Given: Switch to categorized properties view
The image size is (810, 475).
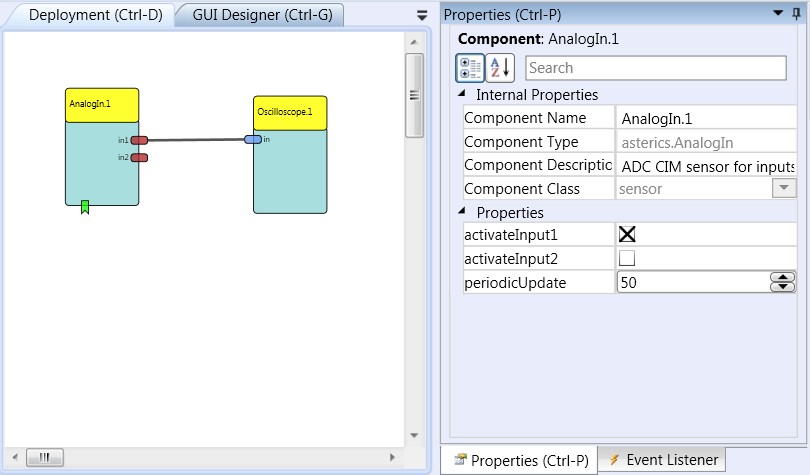Looking at the screenshot, I should click(470, 68).
